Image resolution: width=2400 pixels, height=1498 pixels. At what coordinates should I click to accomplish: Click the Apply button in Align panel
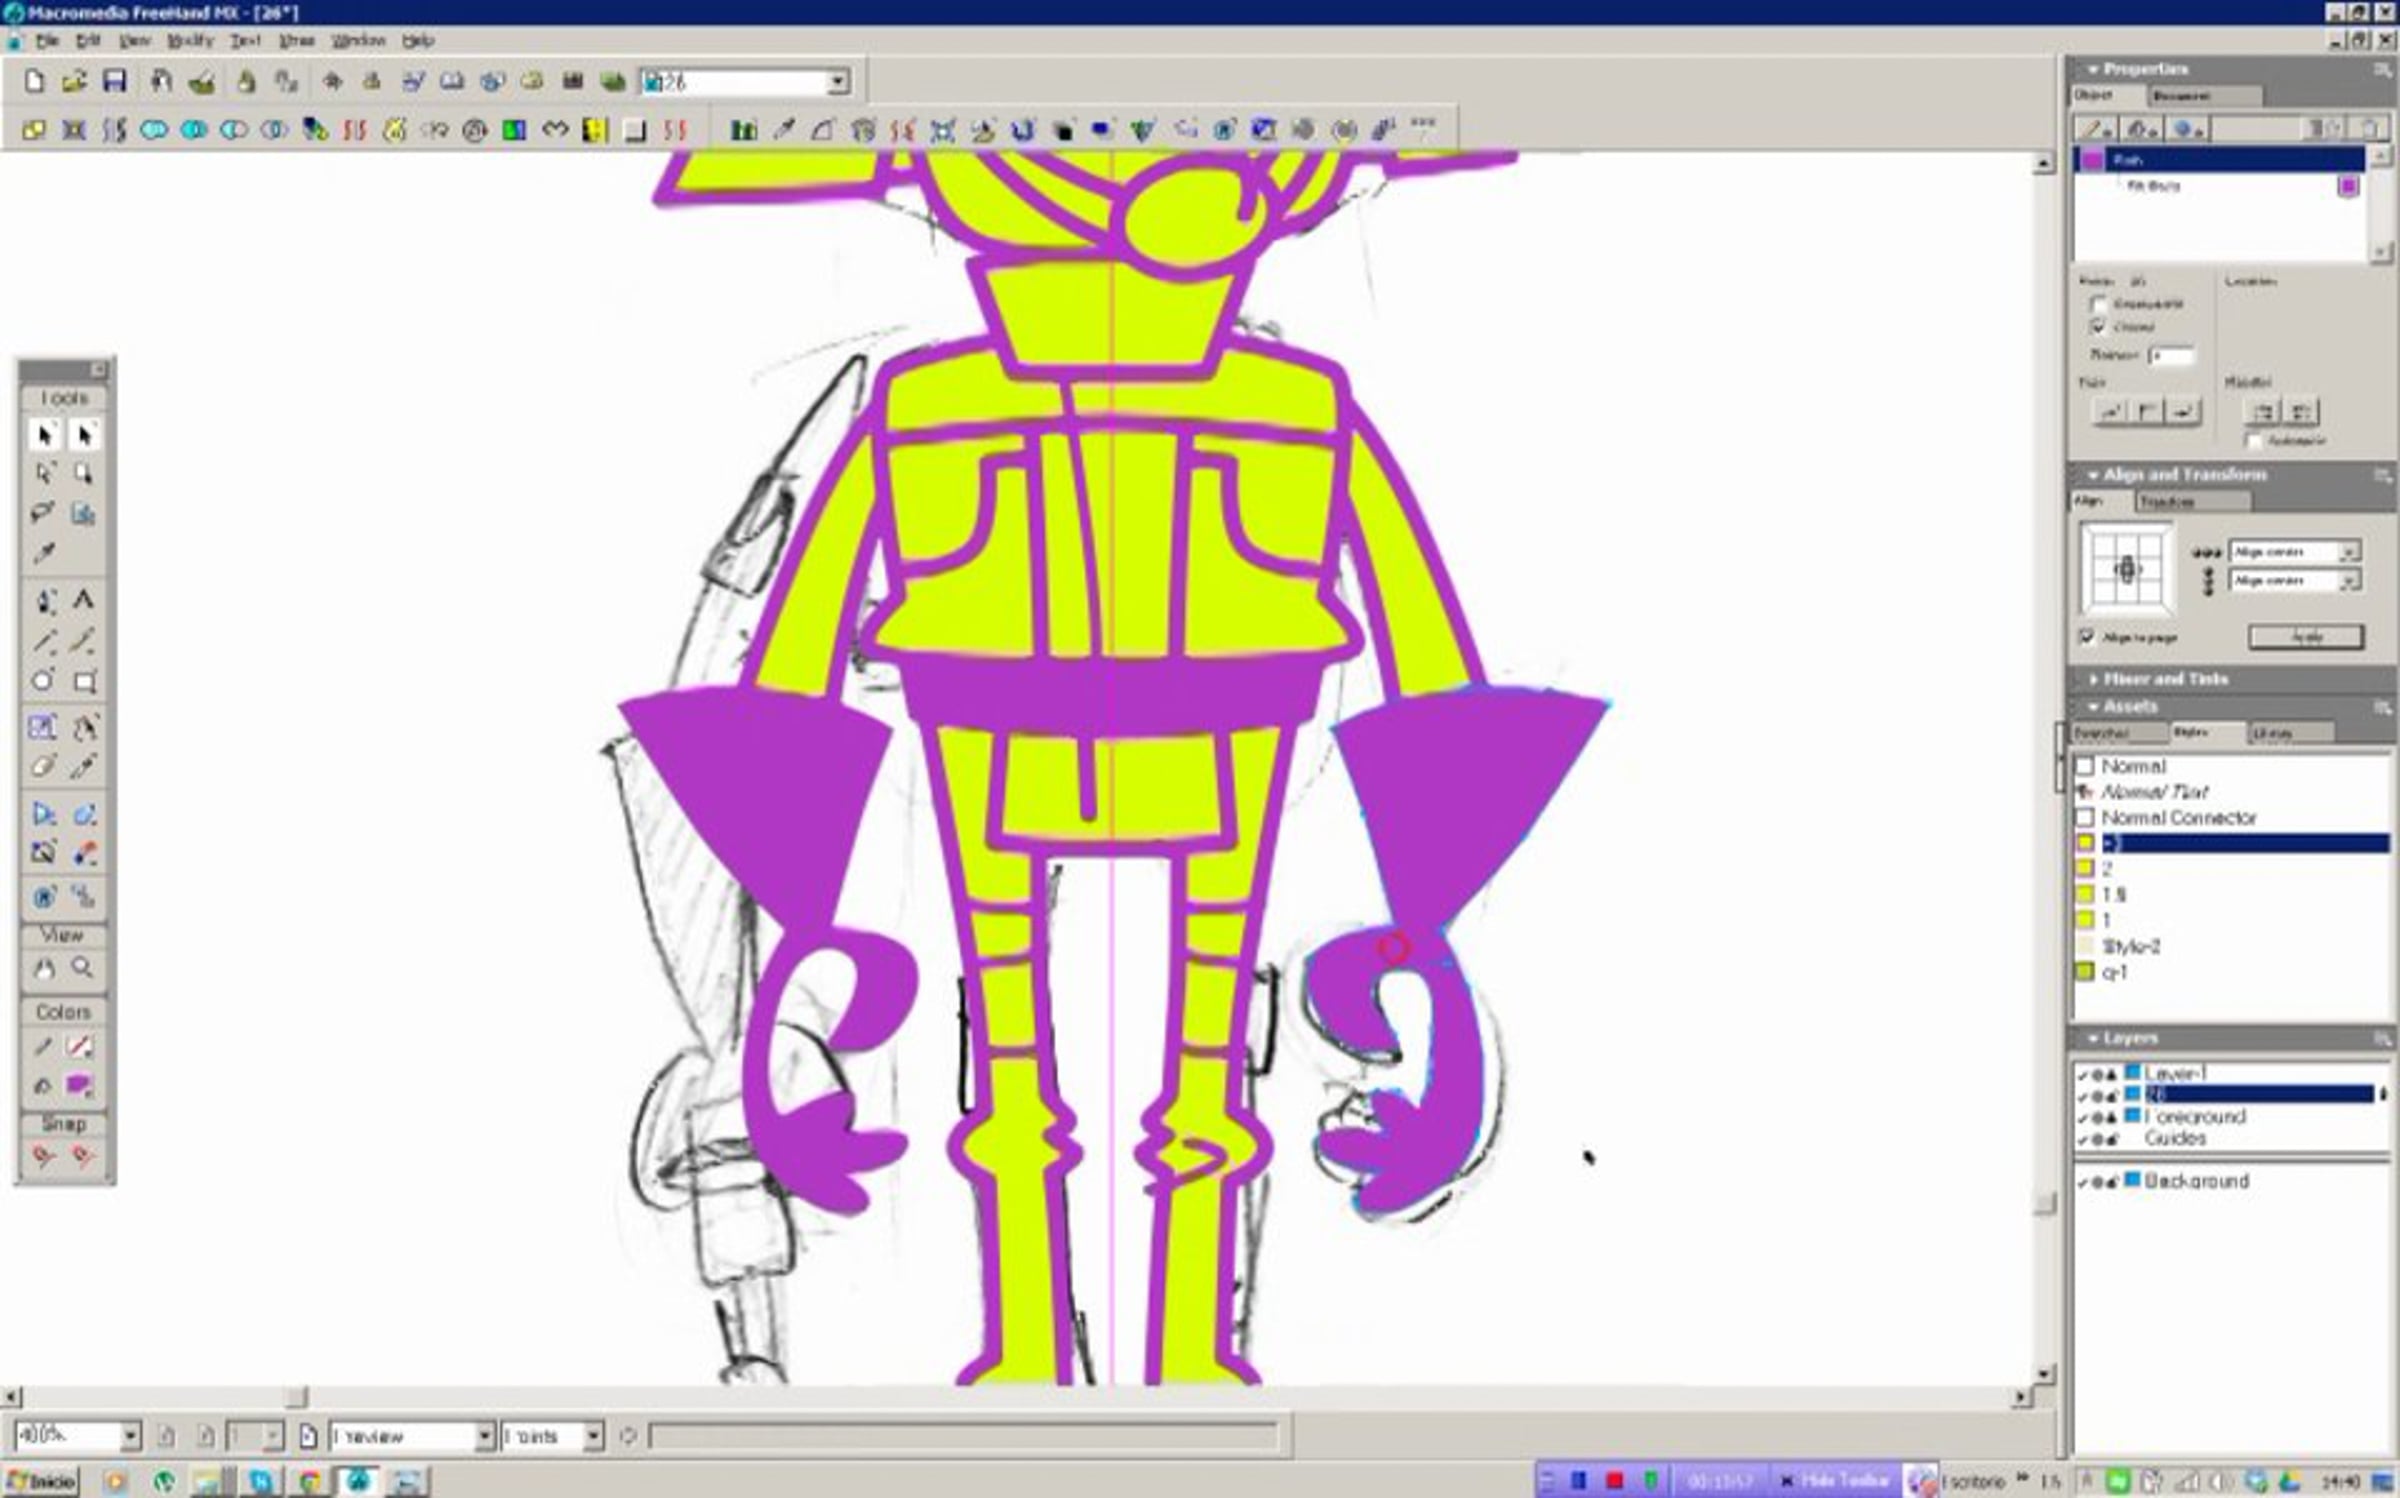tap(2306, 637)
